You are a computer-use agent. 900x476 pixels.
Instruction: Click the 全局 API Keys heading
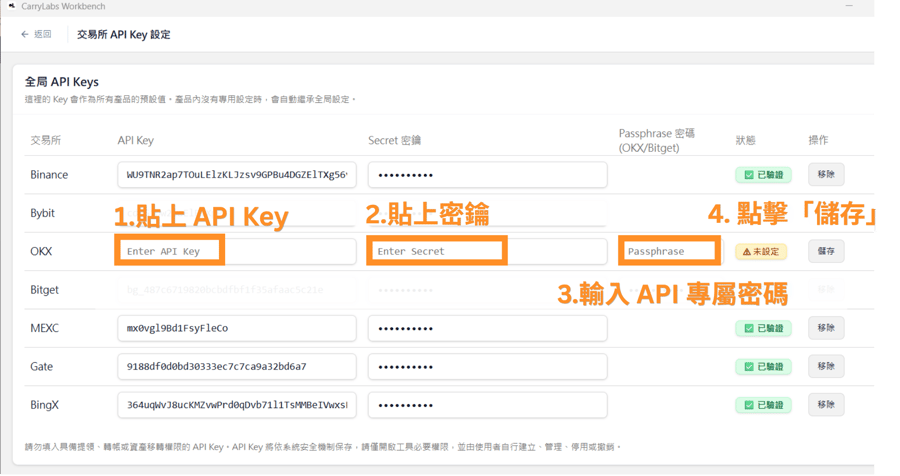tap(61, 82)
